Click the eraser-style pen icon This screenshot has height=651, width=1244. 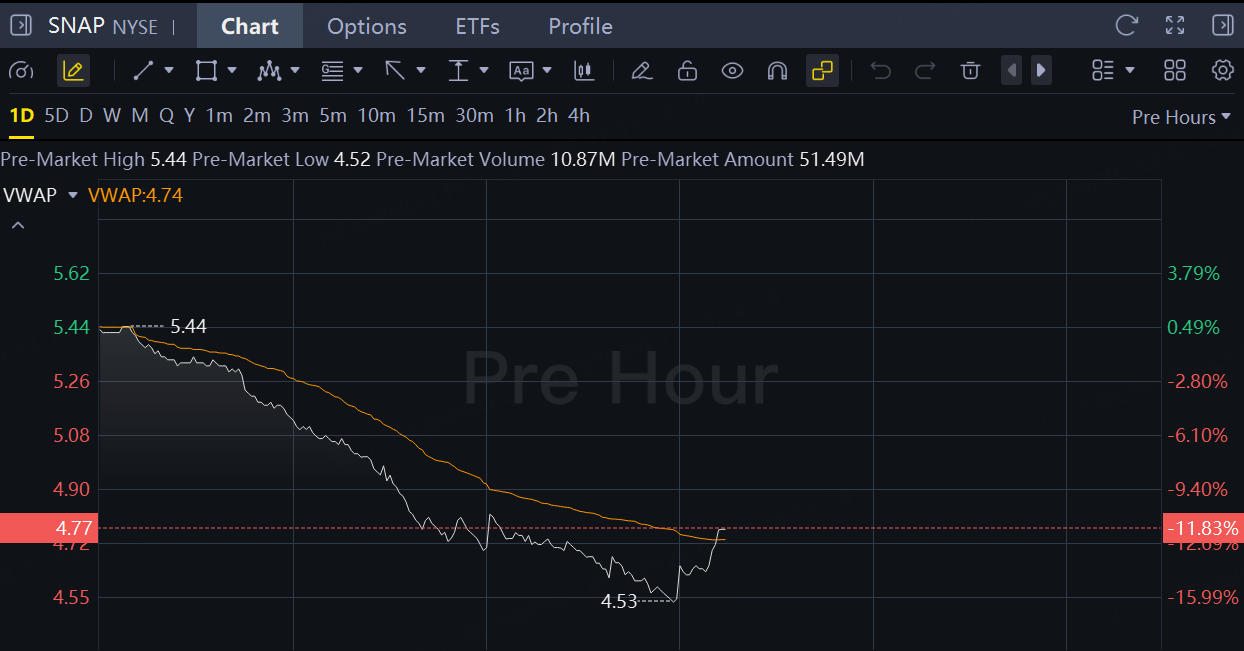[642, 70]
